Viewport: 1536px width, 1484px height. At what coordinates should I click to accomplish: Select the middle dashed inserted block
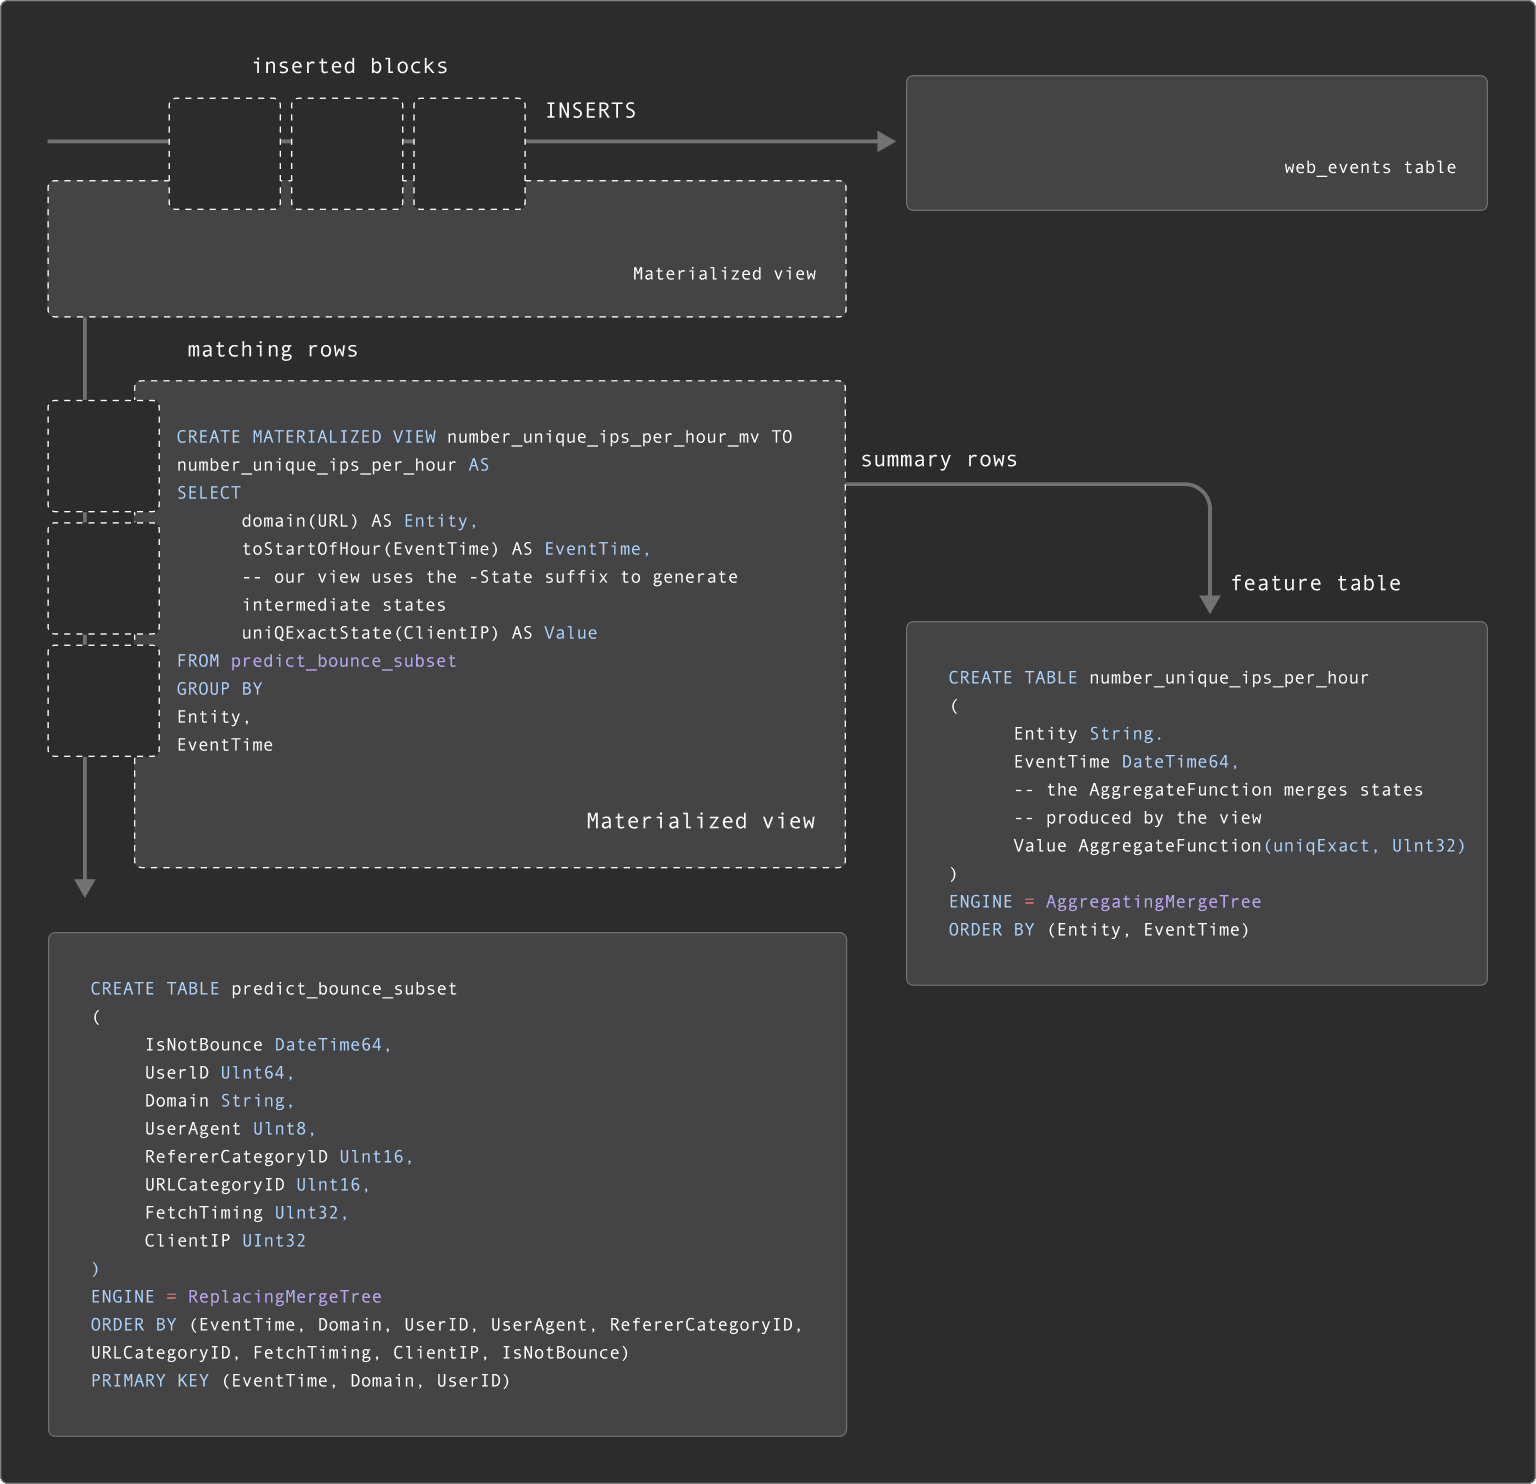[x=347, y=154]
